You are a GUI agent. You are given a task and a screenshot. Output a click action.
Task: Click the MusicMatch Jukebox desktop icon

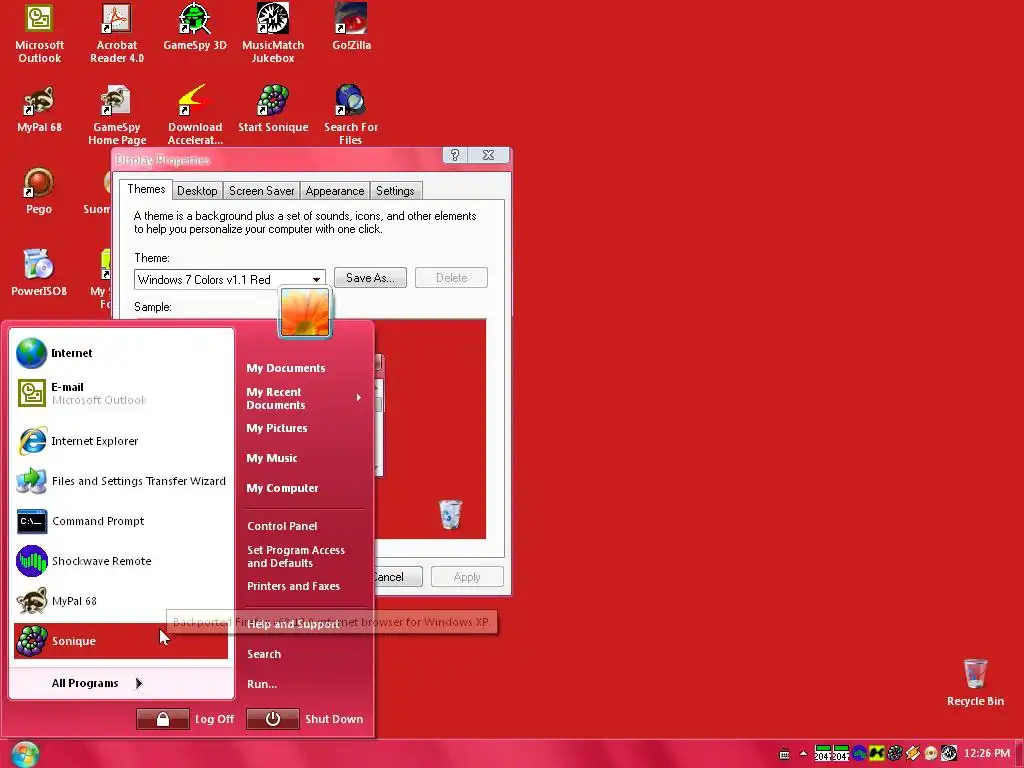click(273, 33)
